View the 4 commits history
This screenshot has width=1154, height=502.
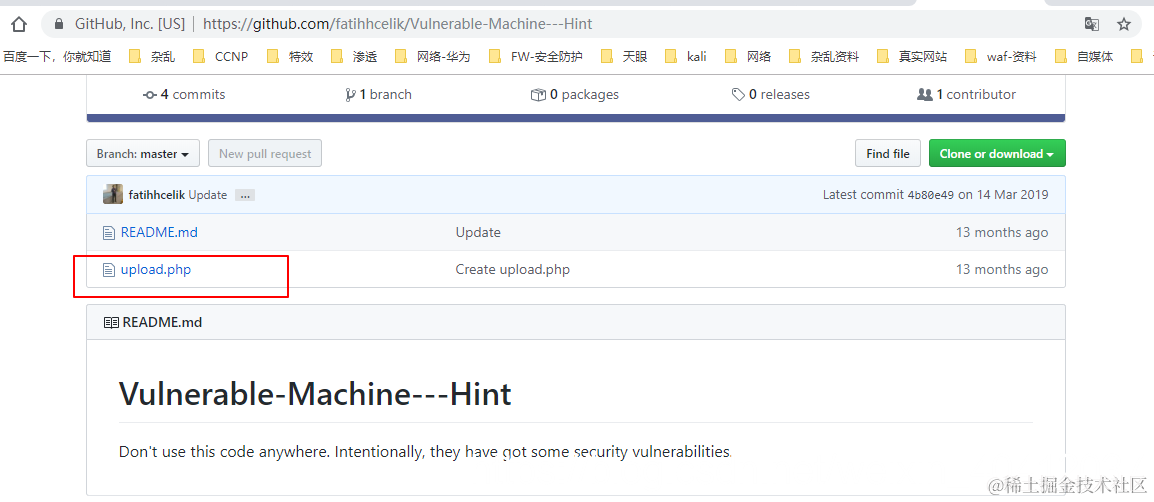point(184,94)
